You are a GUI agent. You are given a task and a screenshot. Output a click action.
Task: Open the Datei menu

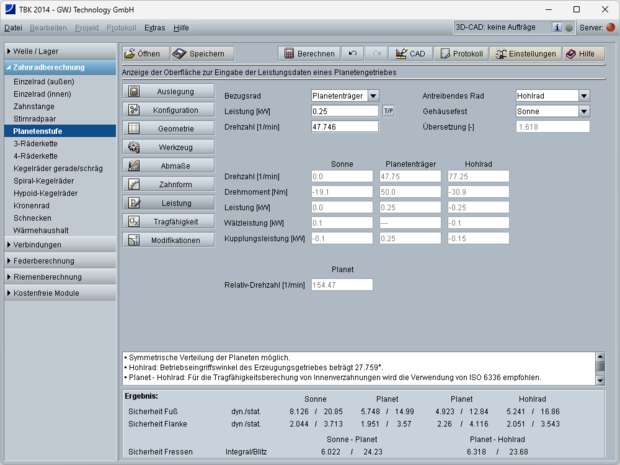point(14,27)
